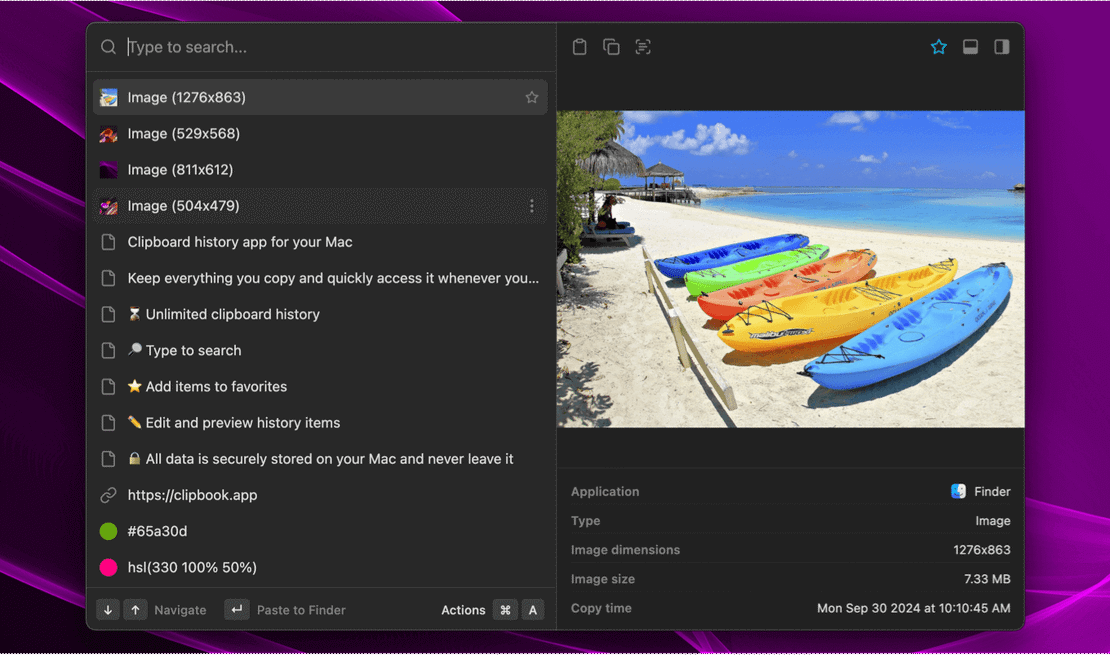Screen dimensions: 1110x655
Task: Select 'Add items to favorites' entry
Action: [x=320, y=387]
